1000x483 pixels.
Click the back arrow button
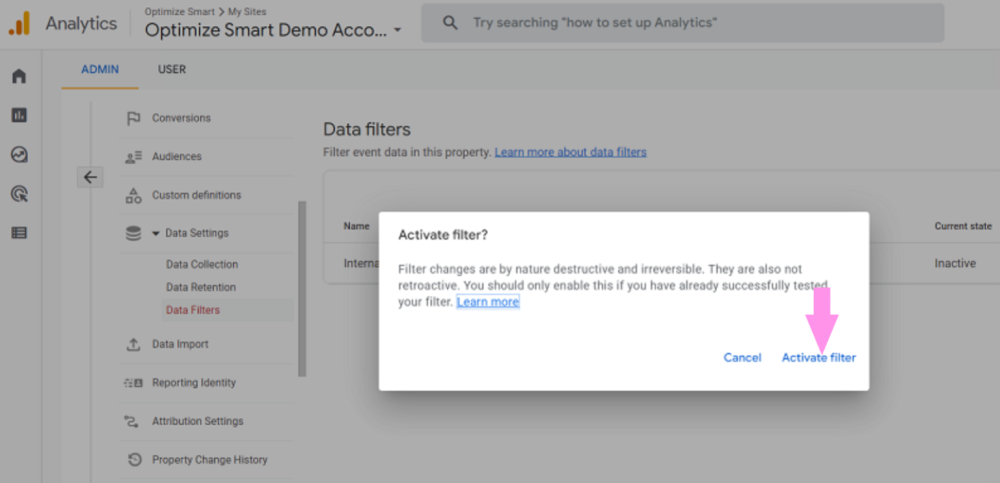90,177
